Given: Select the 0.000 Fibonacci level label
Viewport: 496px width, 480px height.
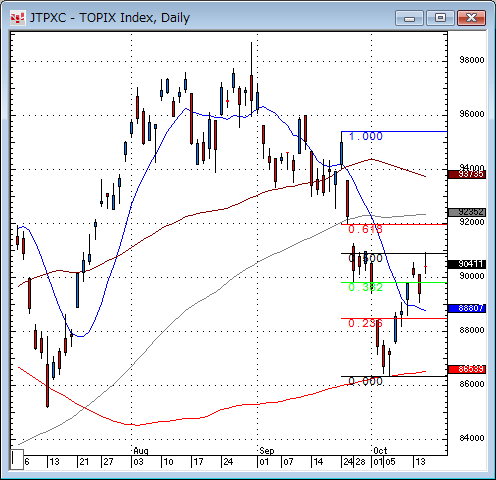Looking at the screenshot, I should pyautogui.click(x=365, y=381).
